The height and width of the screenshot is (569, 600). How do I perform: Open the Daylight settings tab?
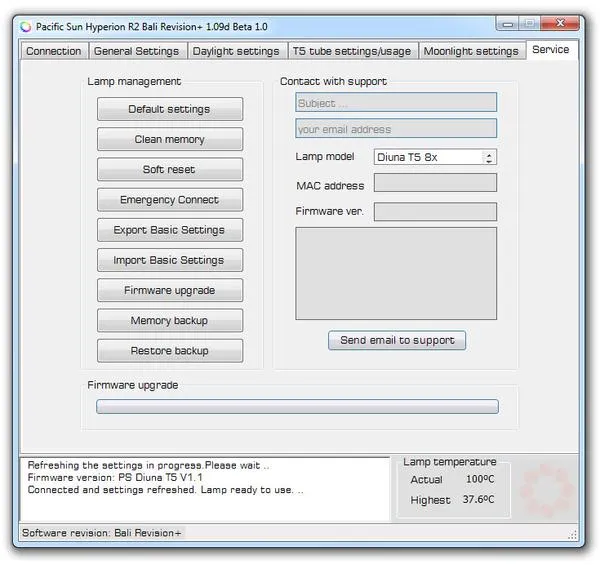click(x=236, y=51)
